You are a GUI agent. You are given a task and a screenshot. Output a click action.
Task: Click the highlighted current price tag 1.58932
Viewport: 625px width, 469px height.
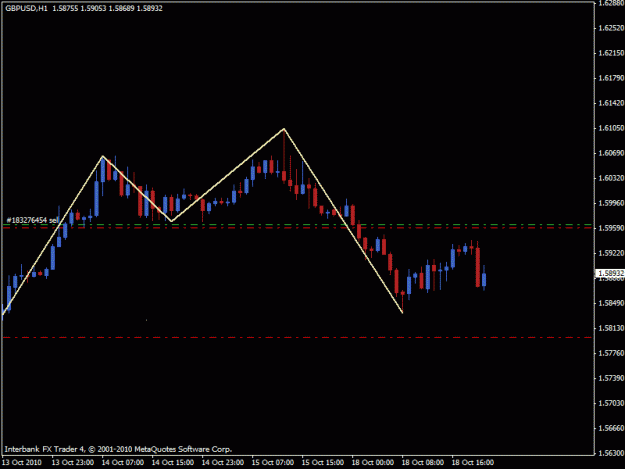tap(610, 273)
